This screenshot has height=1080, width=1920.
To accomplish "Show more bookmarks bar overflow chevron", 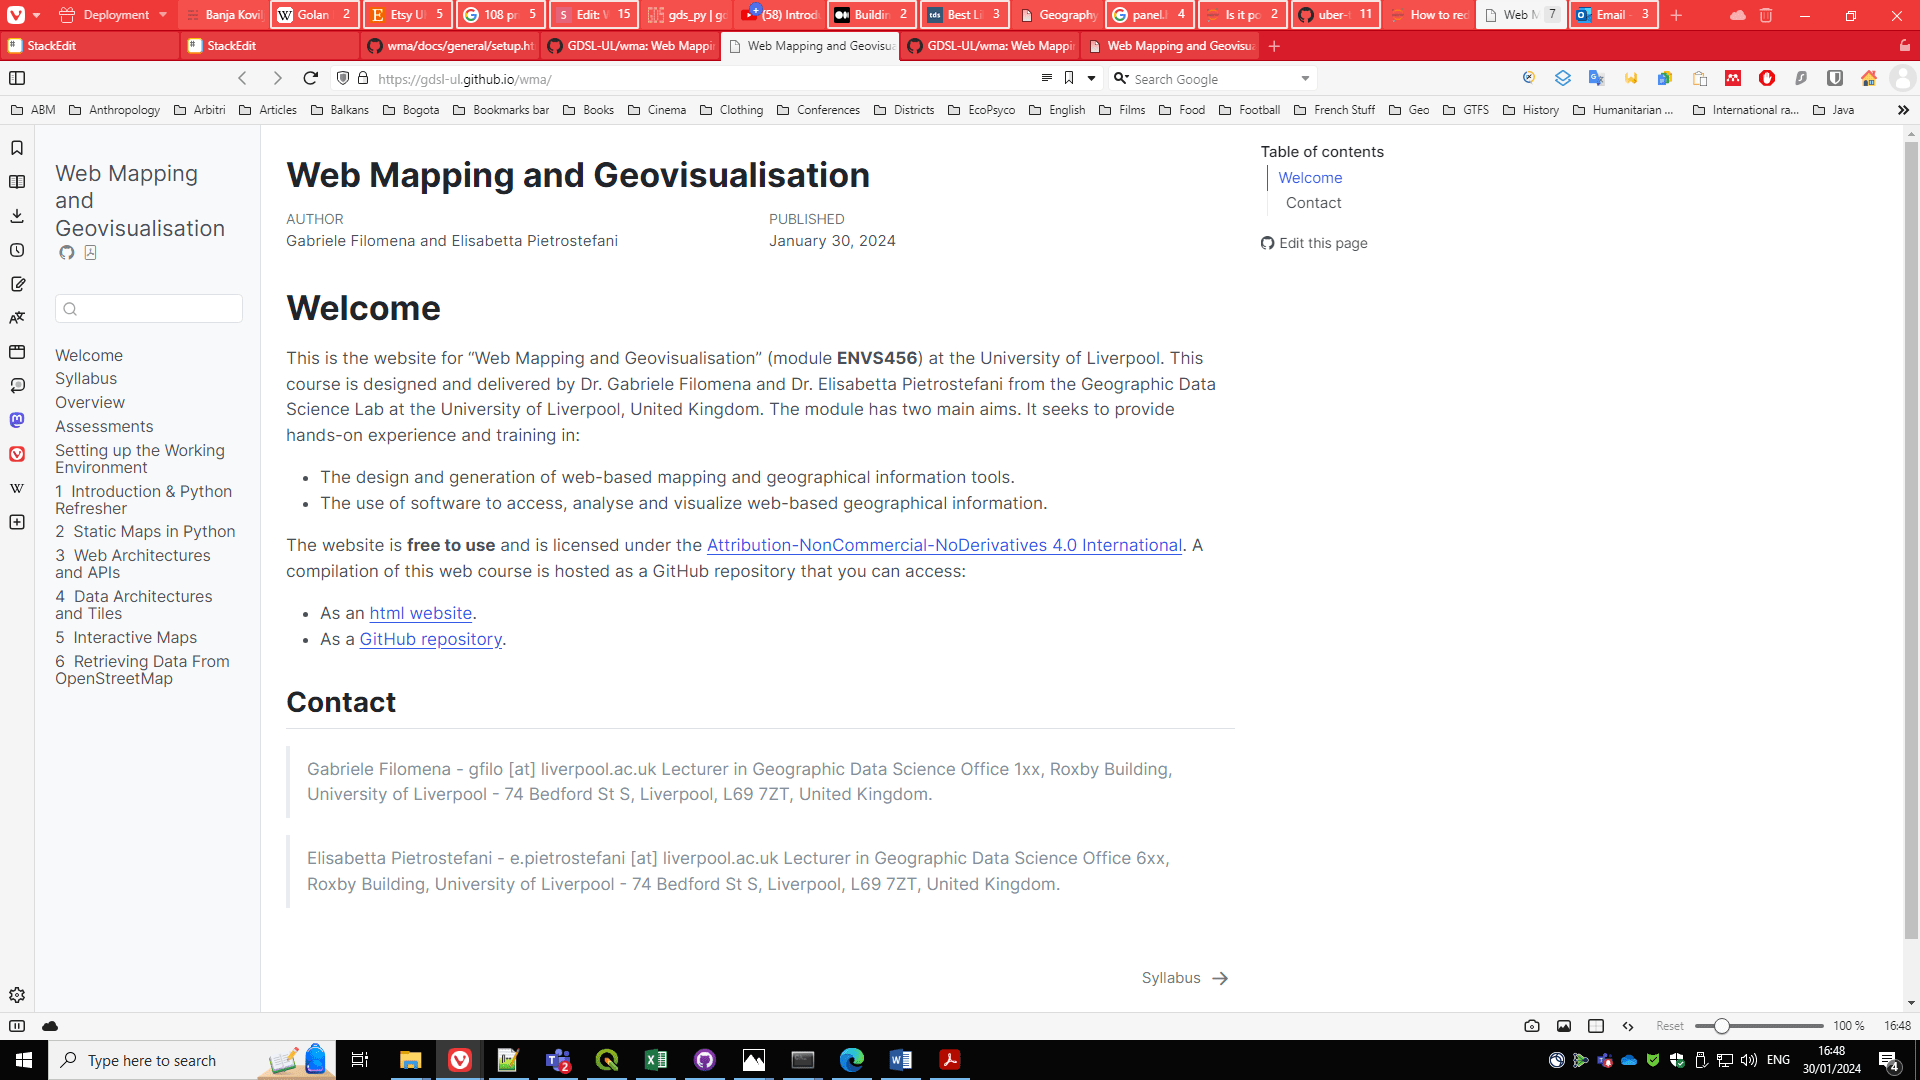I will point(1902,110).
